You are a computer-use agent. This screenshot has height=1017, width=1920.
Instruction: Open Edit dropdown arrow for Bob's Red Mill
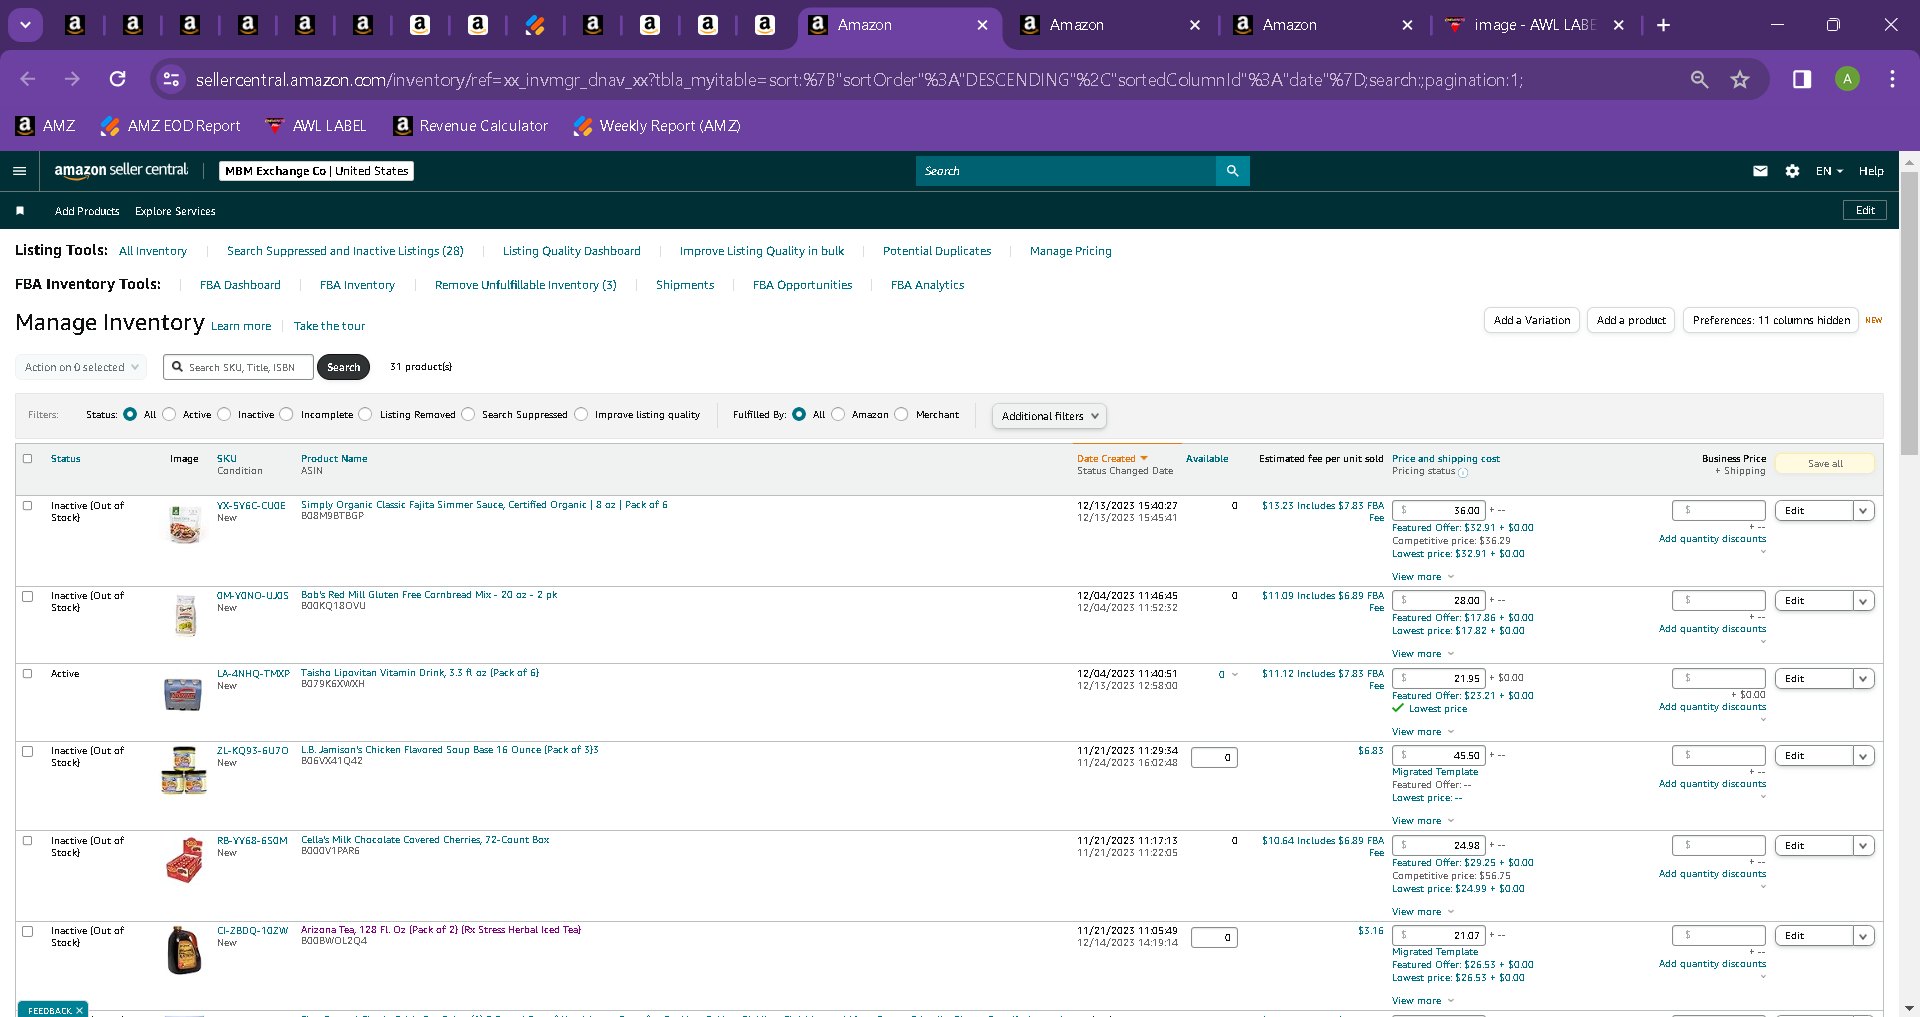pos(1863,601)
